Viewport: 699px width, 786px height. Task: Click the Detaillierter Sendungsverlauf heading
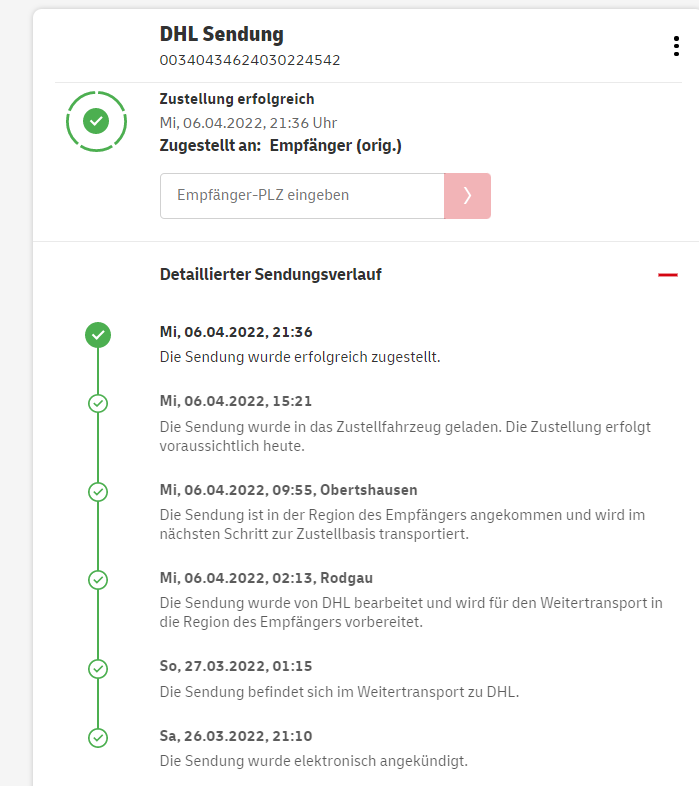tap(270, 274)
